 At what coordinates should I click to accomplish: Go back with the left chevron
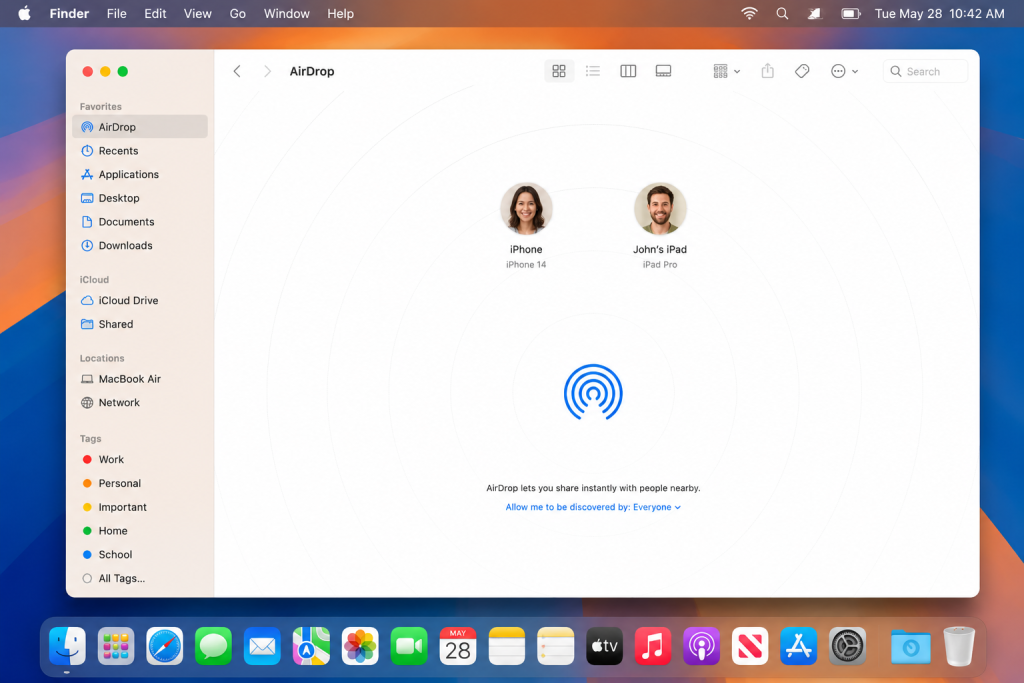coord(237,71)
